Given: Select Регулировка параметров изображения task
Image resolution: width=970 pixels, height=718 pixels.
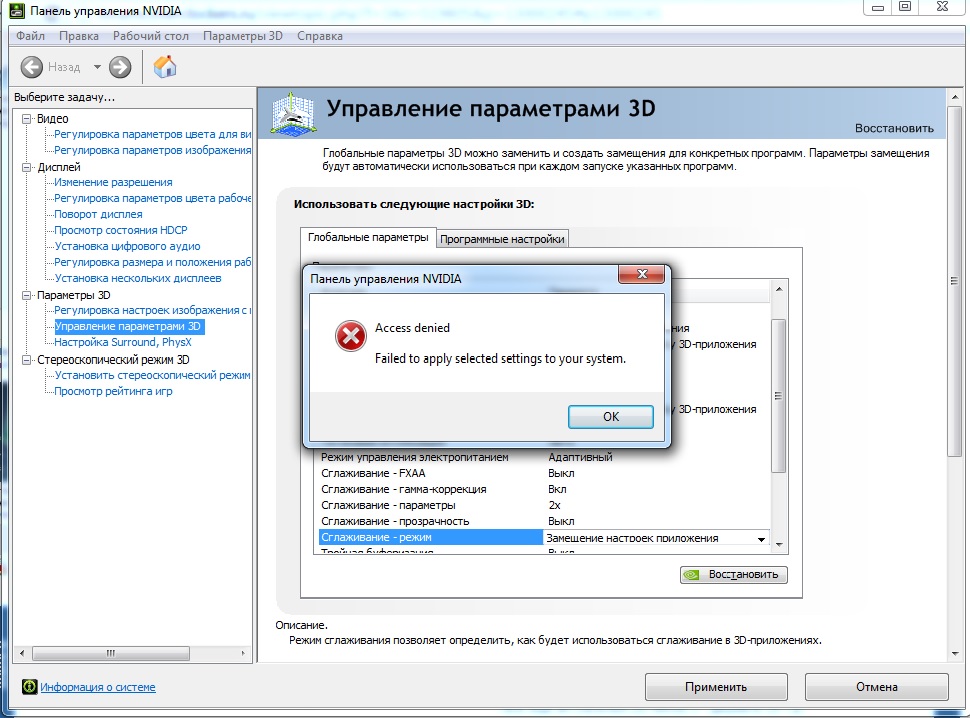Looking at the screenshot, I should click(x=152, y=150).
